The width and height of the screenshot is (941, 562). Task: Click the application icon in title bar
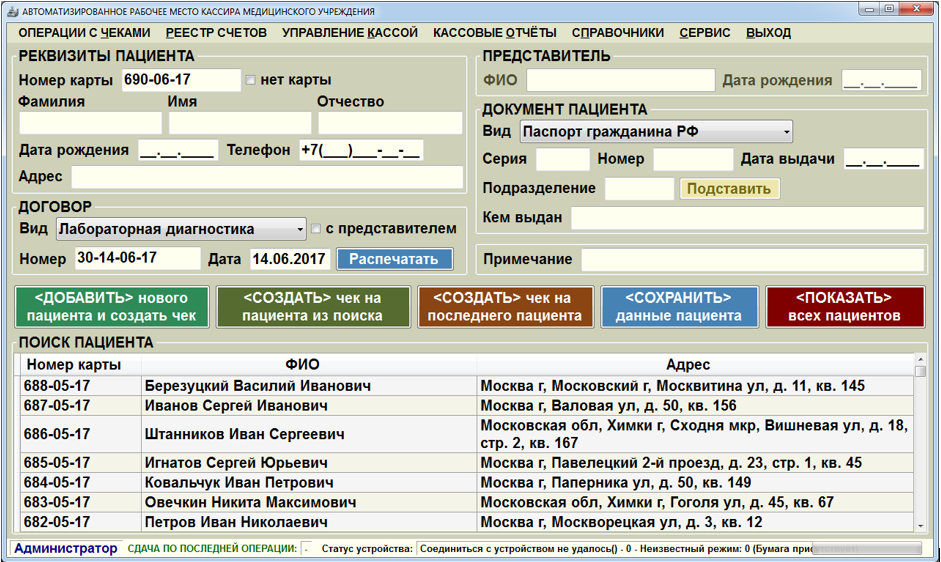pyautogui.click(x=13, y=11)
